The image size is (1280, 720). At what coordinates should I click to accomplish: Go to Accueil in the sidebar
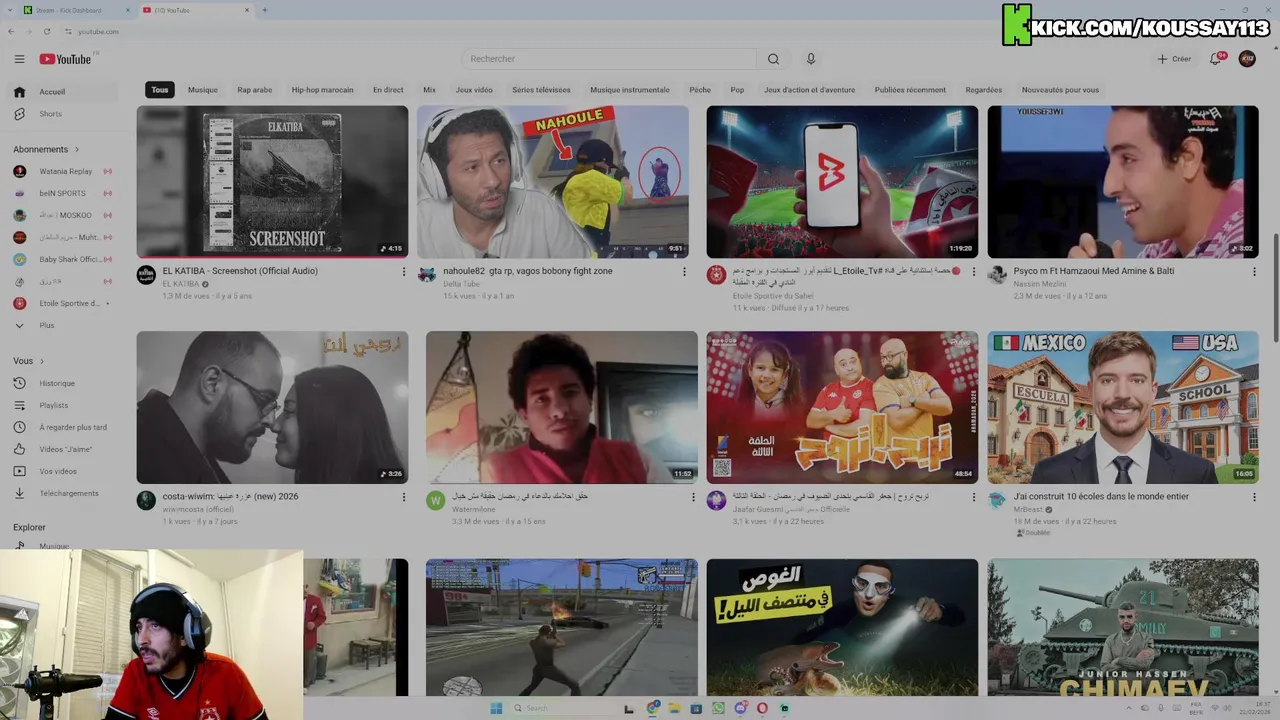point(63,92)
